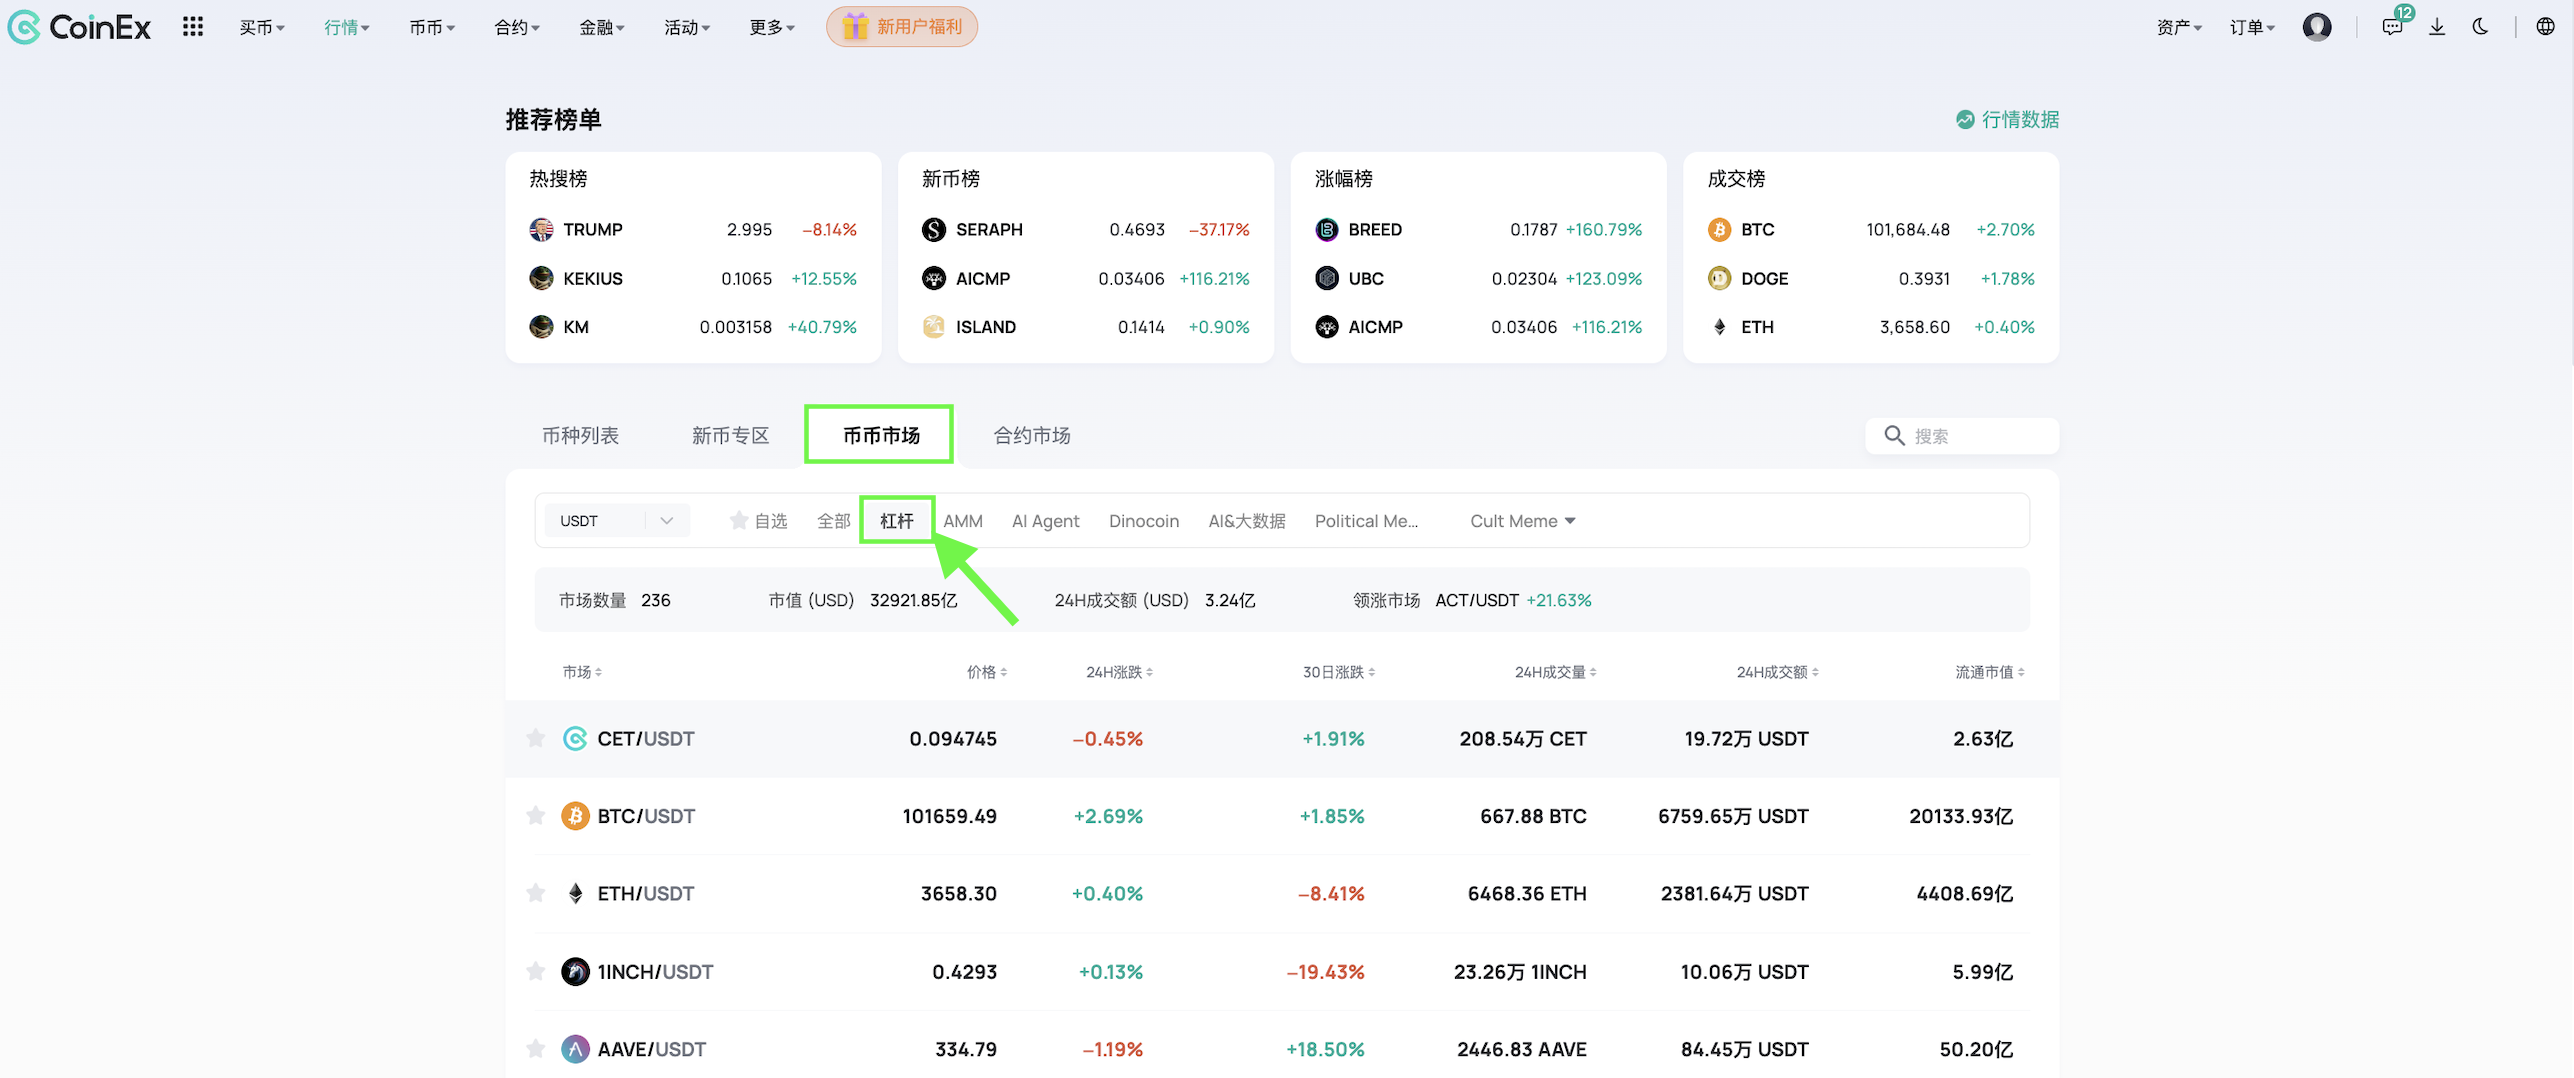Screen dimensions: 2574x1078
Task: Click the UBC coin icon
Action: click(1326, 278)
